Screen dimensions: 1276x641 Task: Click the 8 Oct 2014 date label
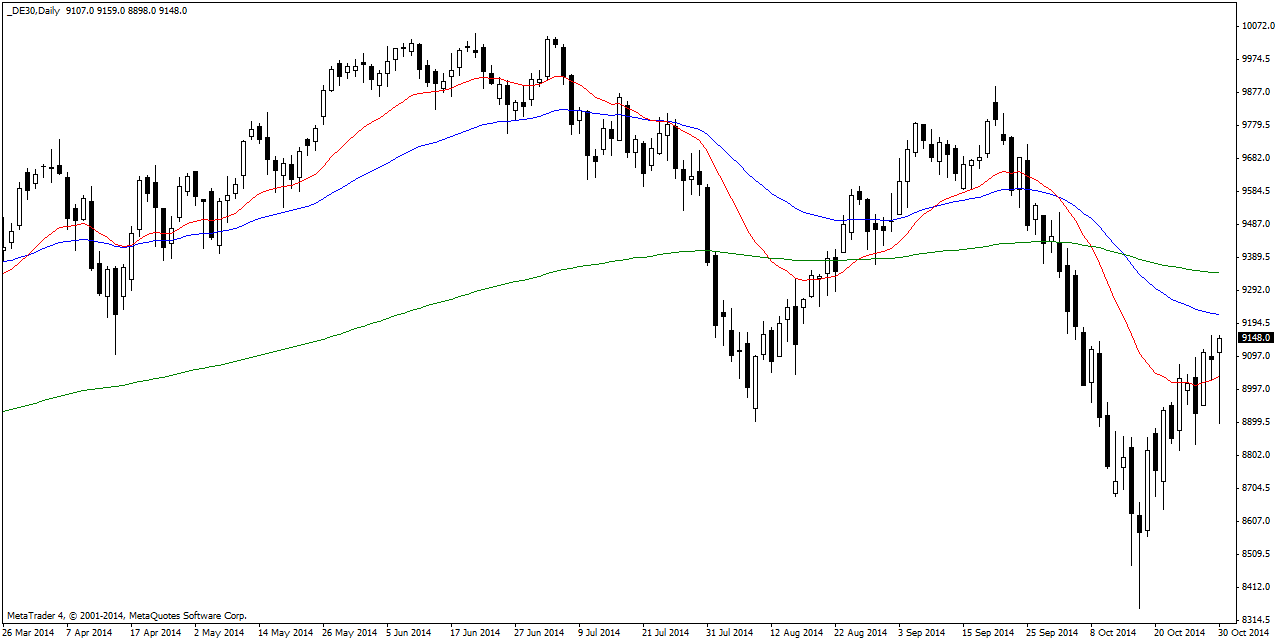click(1113, 633)
